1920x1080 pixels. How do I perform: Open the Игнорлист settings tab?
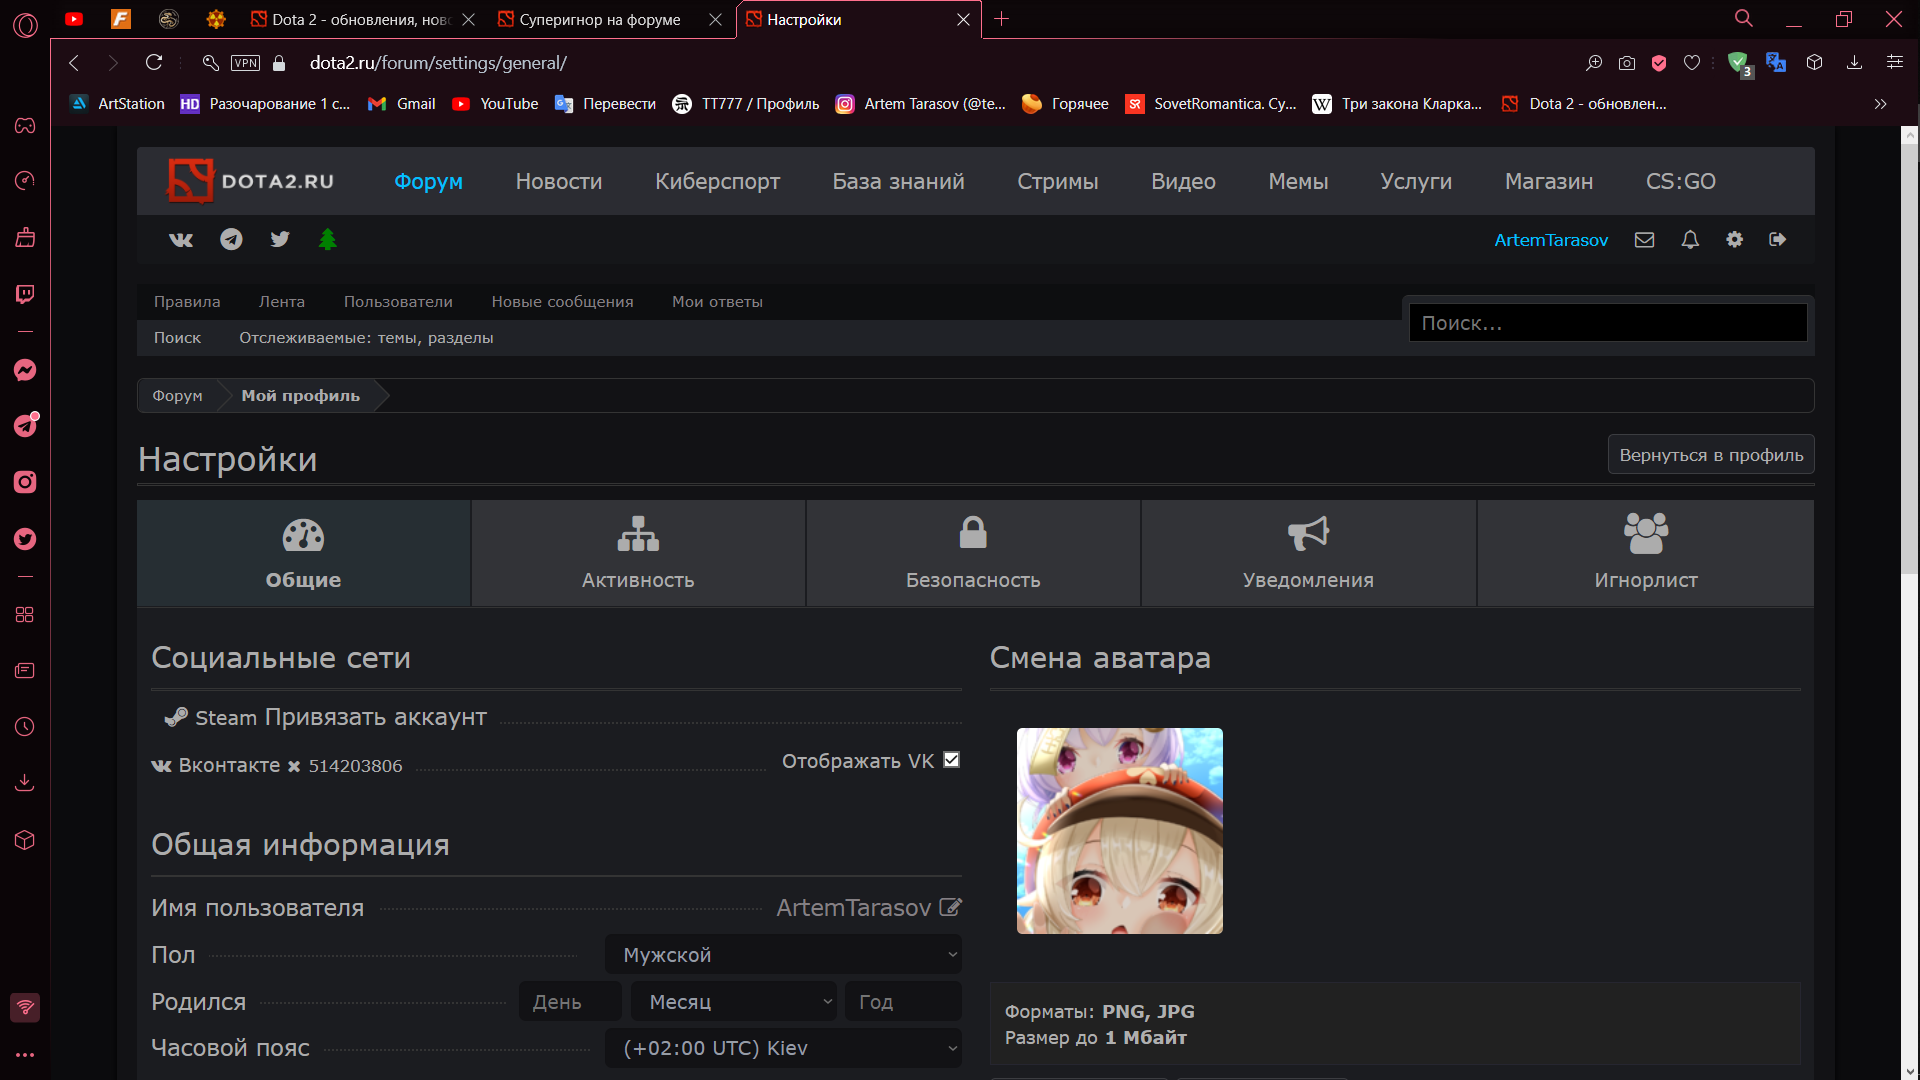(x=1645, y=553)
